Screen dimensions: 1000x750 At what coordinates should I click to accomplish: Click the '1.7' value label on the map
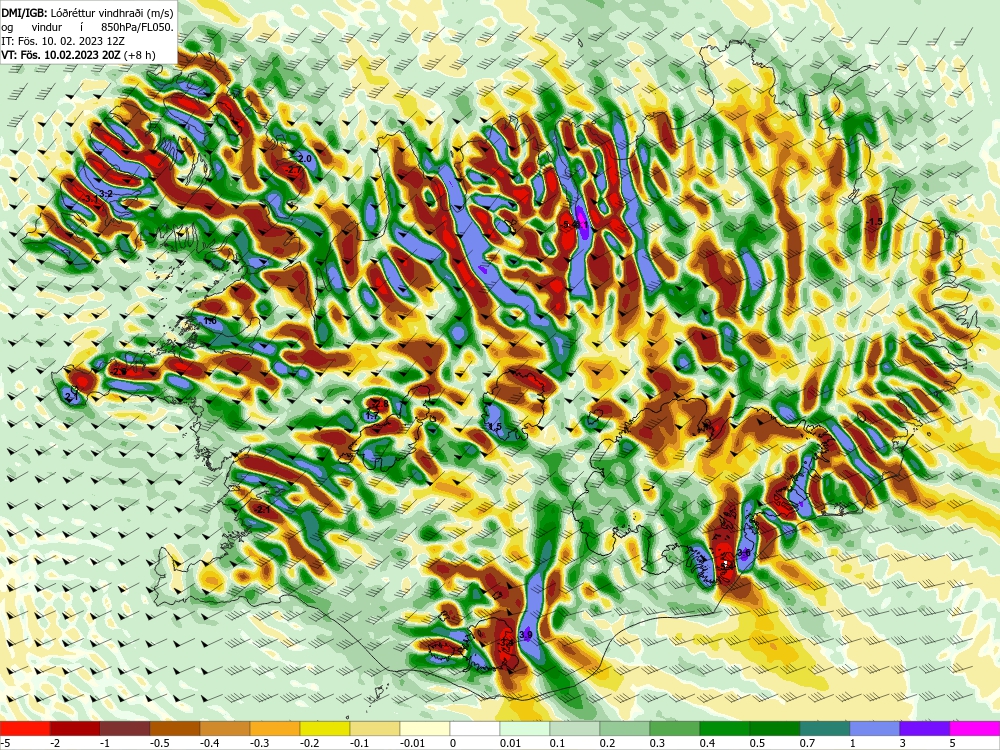coord(372,416)
